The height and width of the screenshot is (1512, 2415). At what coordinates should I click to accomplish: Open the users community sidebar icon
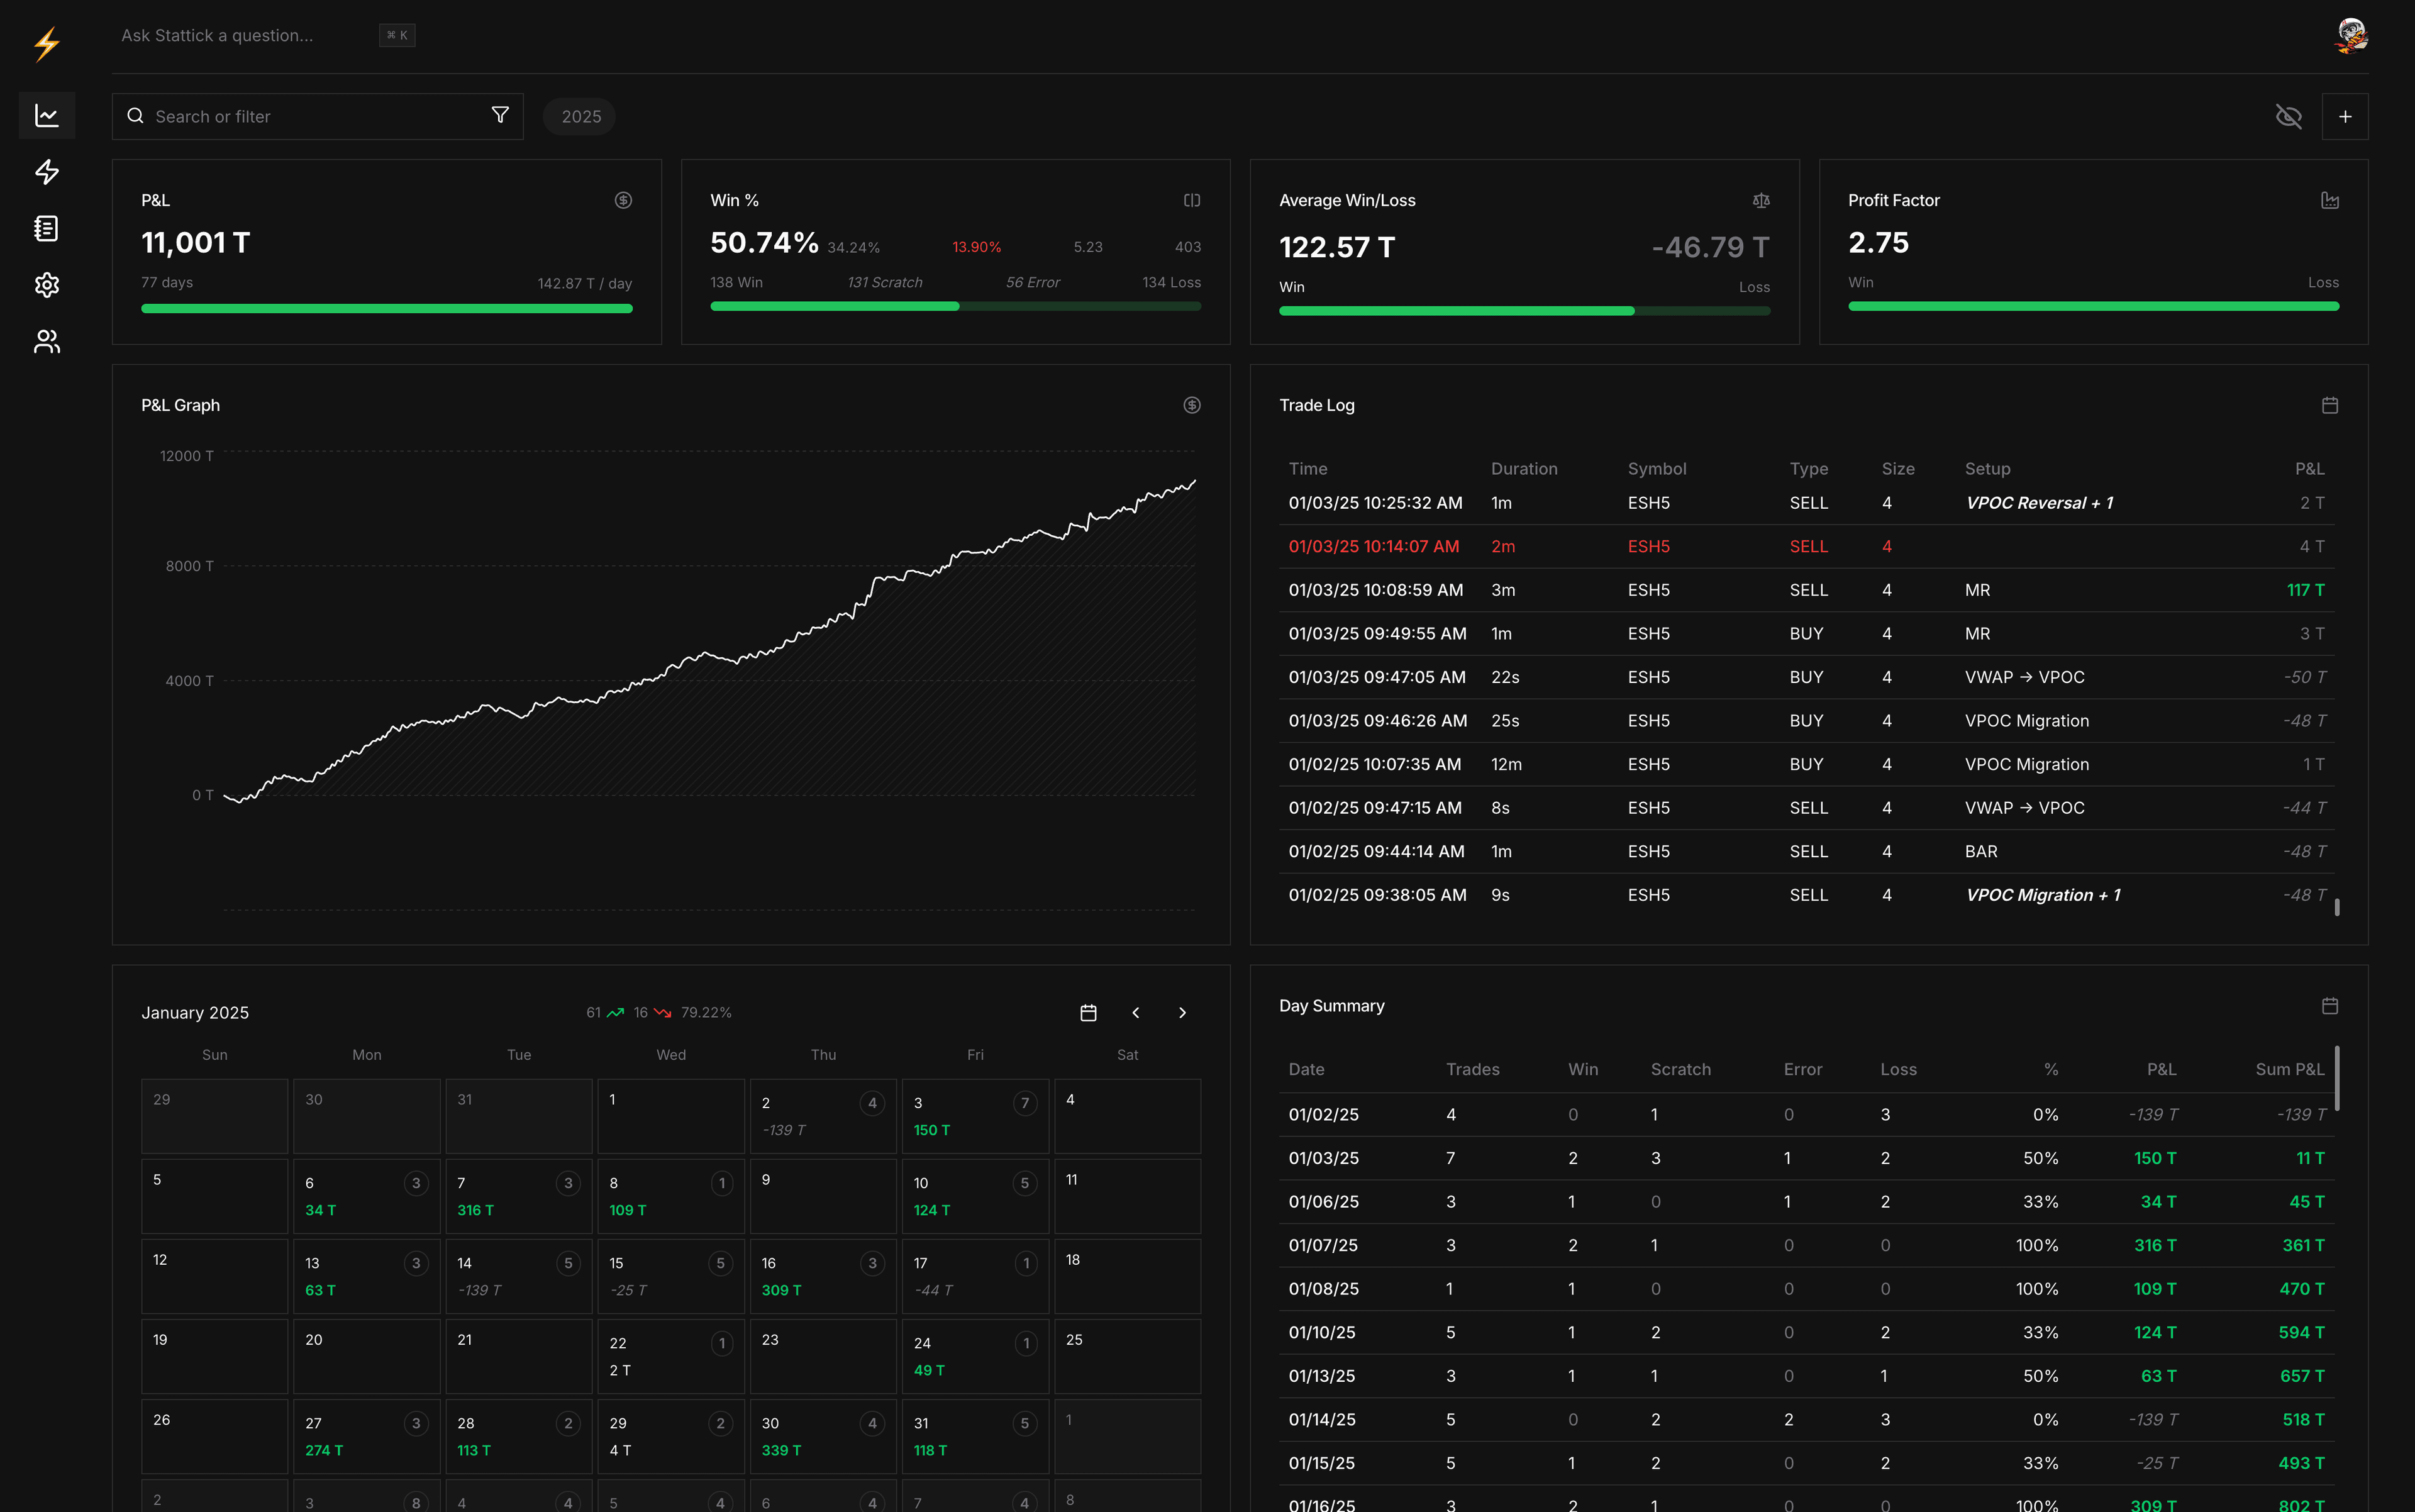click(x=46, y=342)
